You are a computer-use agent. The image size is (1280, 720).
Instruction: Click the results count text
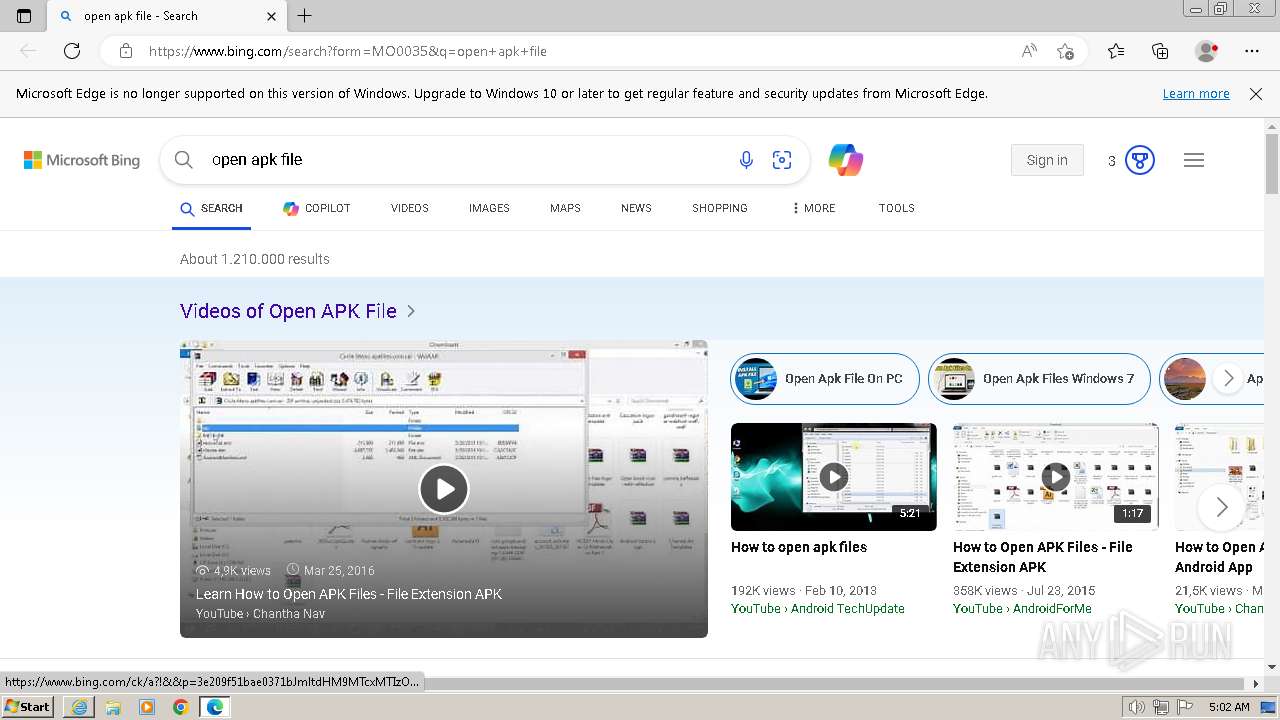255,259
